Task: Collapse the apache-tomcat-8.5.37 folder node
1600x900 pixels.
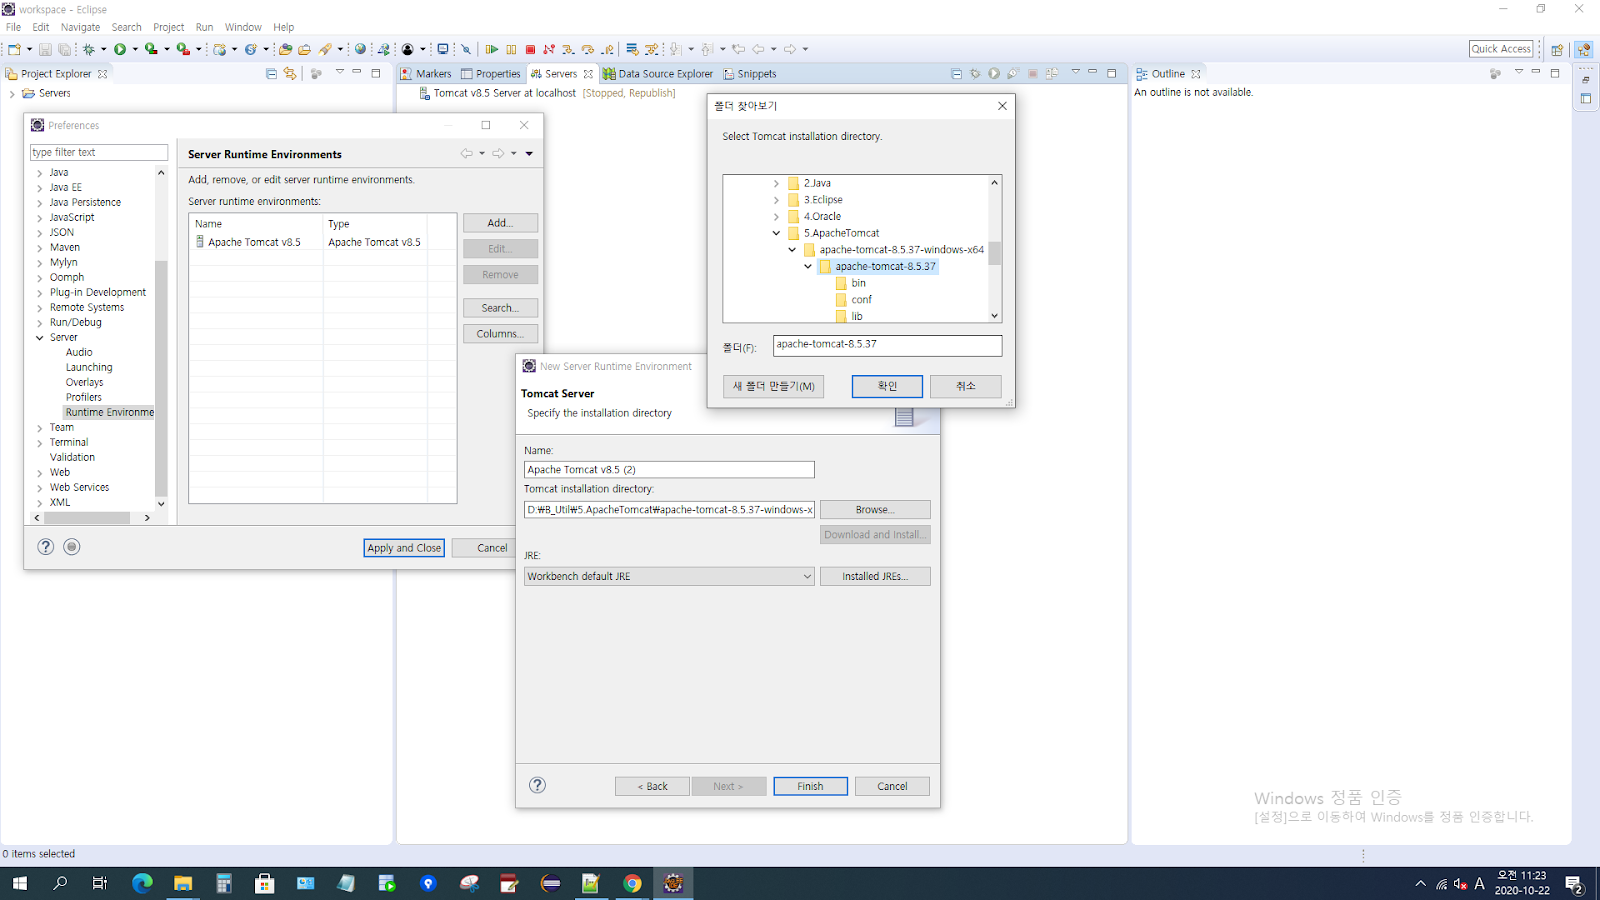Action: click(x=808, y=267)
